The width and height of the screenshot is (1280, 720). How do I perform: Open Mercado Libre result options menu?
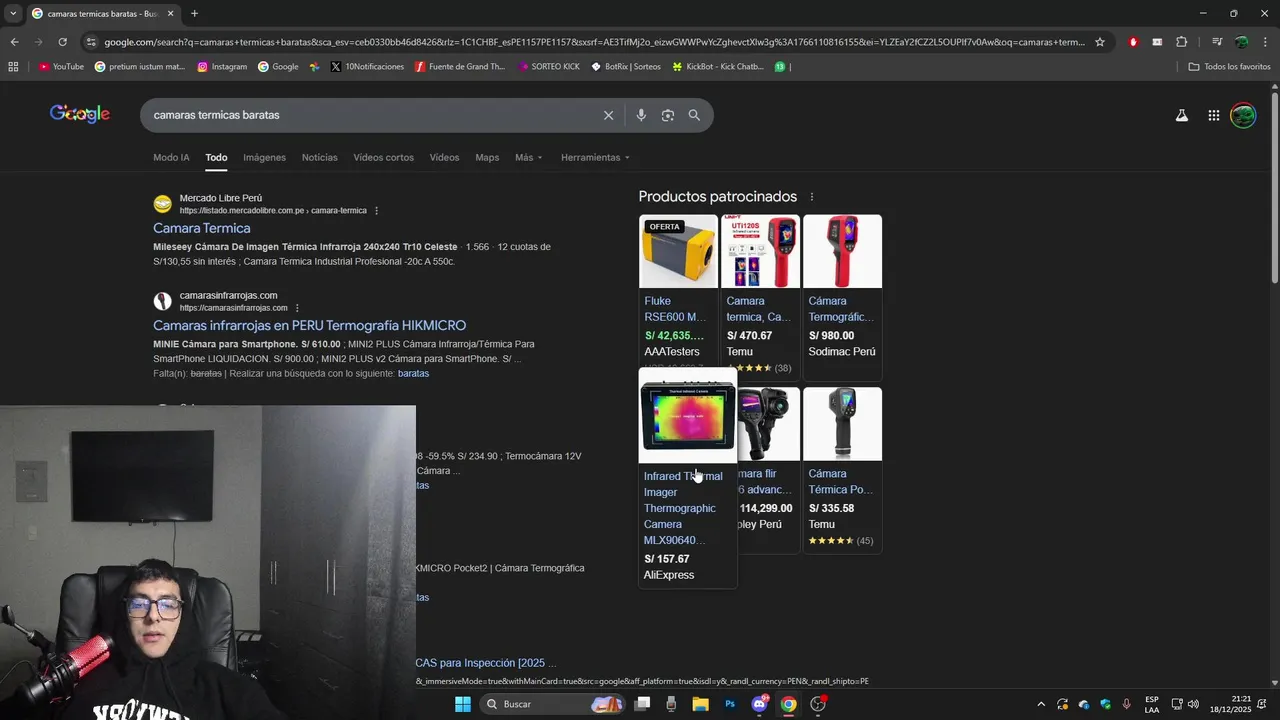[376, 211]
